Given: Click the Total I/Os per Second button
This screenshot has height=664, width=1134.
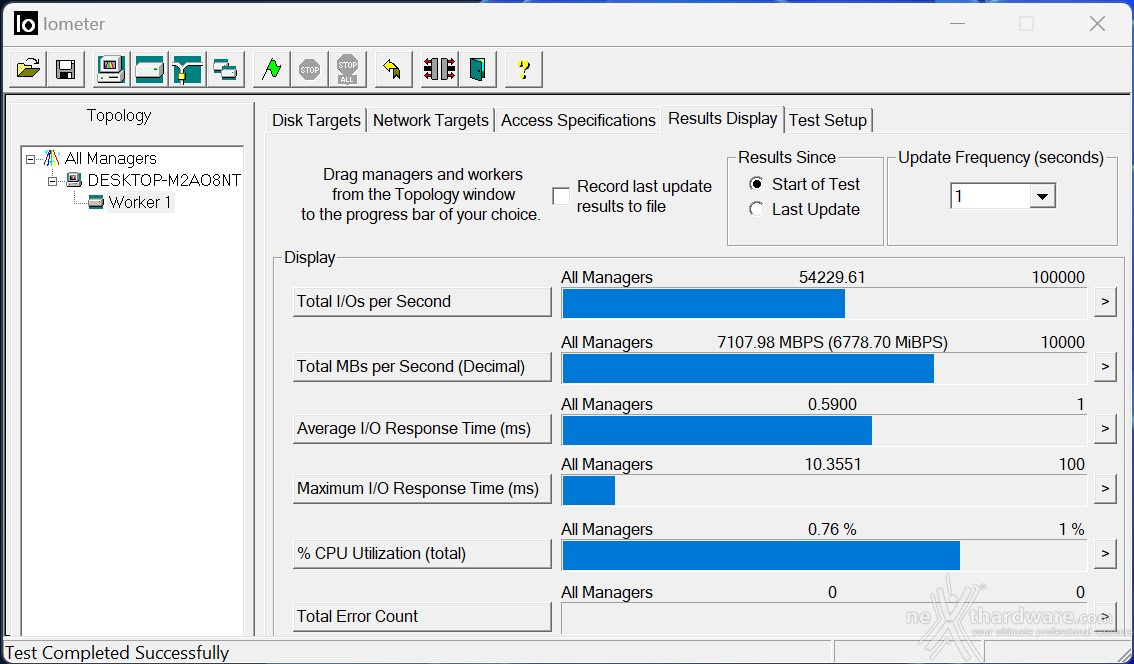Looking at the screenshot, I should click(x=422, y=302).
